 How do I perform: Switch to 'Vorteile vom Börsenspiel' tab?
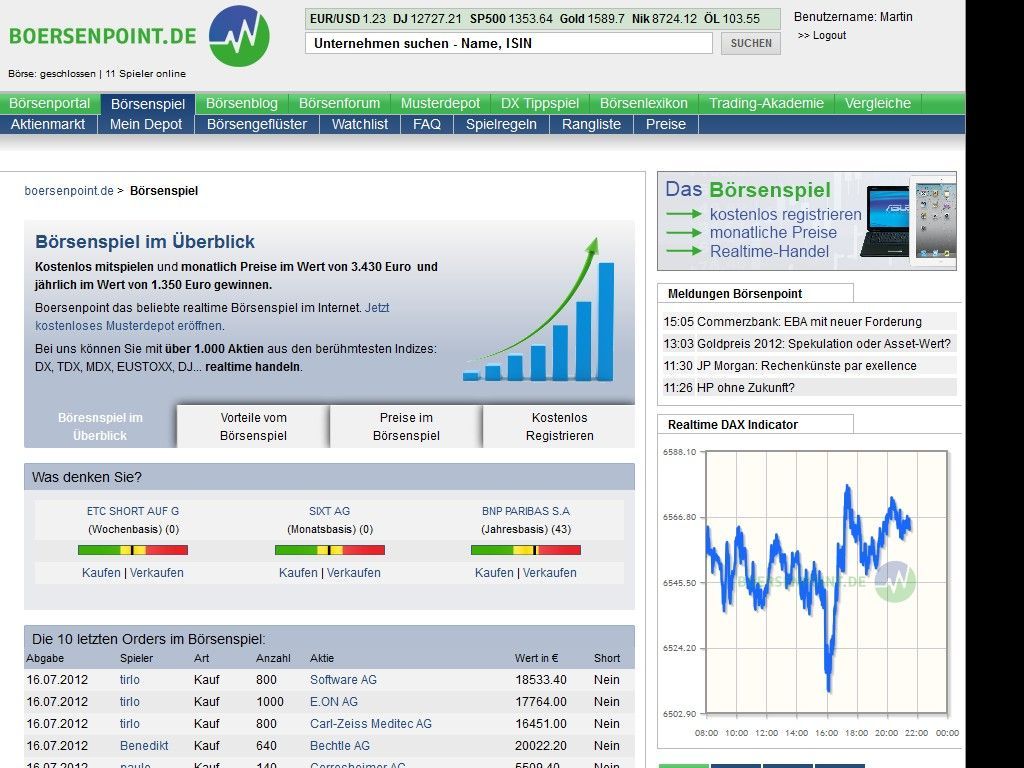pyautogui.click(x=253, y=426)
